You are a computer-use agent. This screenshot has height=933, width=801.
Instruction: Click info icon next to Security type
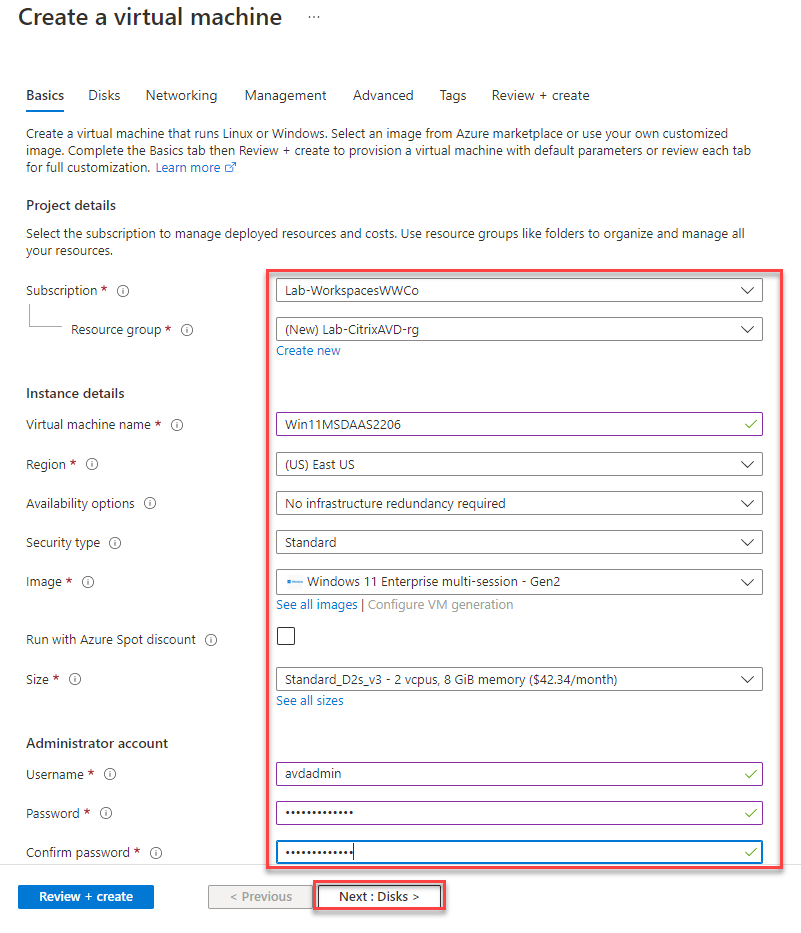coord(115,543)
